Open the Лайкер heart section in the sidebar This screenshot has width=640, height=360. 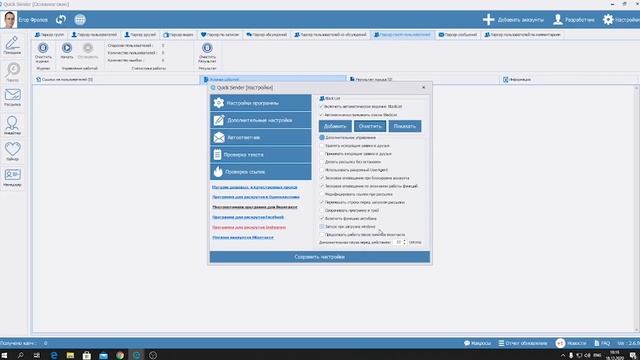pos(12,151)
